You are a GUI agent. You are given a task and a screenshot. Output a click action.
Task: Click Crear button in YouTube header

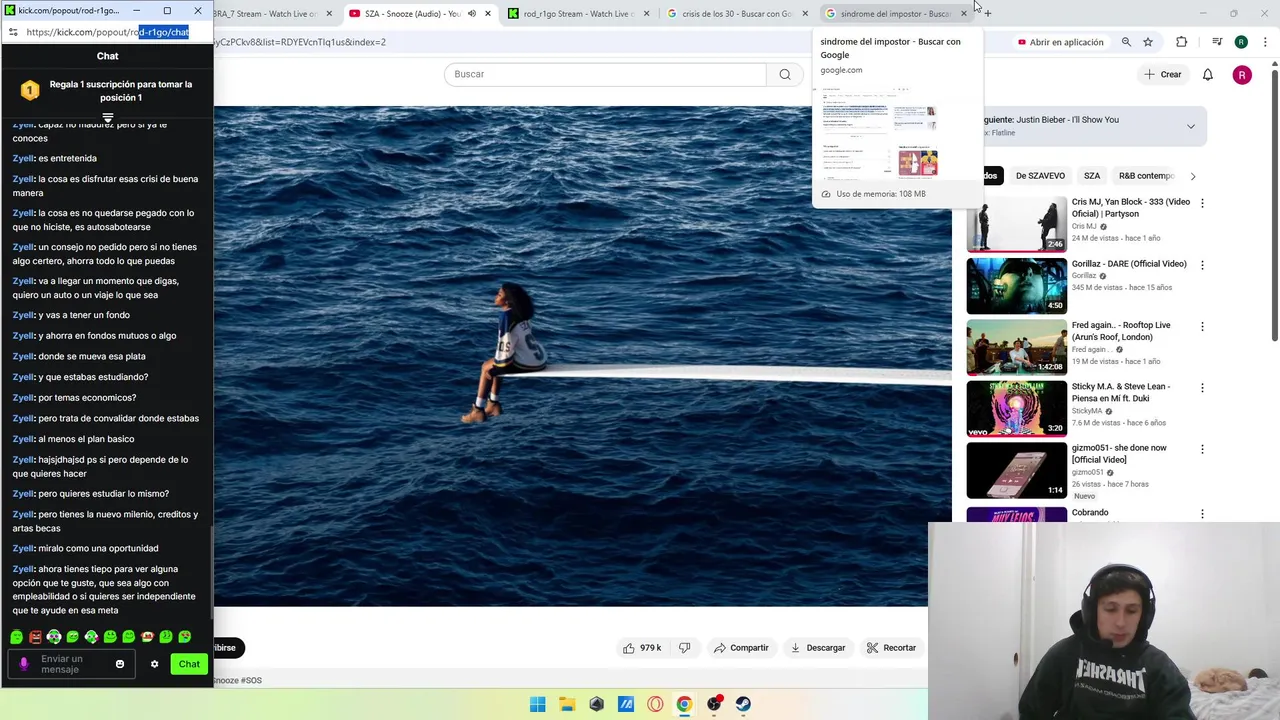tap(1163, 74)
